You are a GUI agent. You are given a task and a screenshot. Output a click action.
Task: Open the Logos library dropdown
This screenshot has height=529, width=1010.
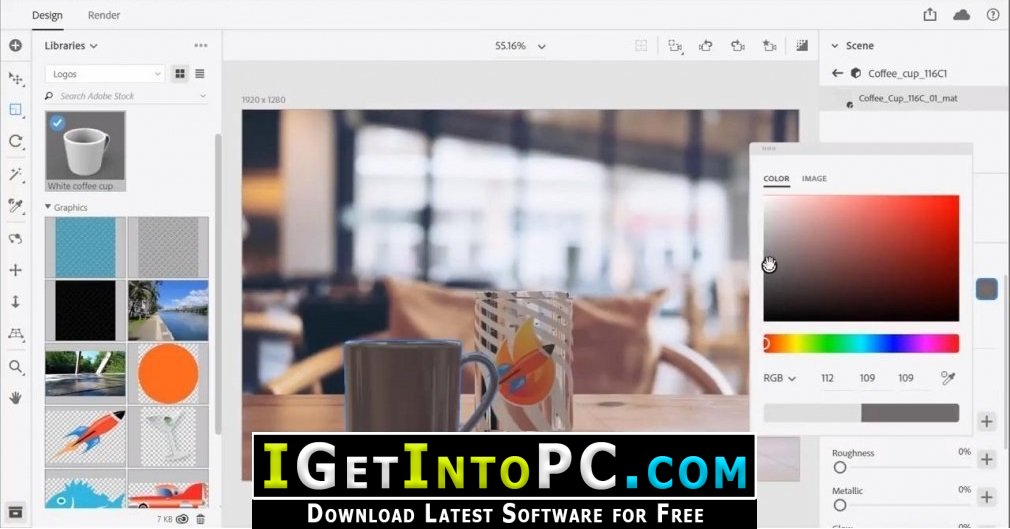[105, 74]
